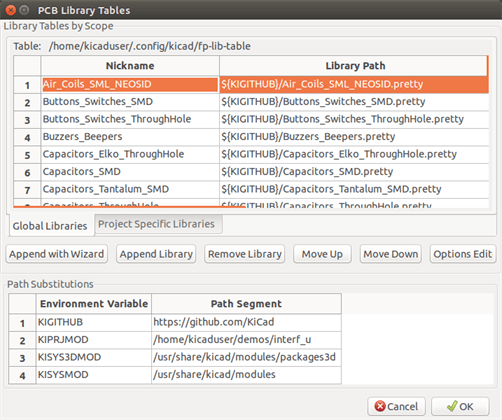
Task: Select the KISYS3DMOD environment variable cell
Action: (x=94, y=357)
